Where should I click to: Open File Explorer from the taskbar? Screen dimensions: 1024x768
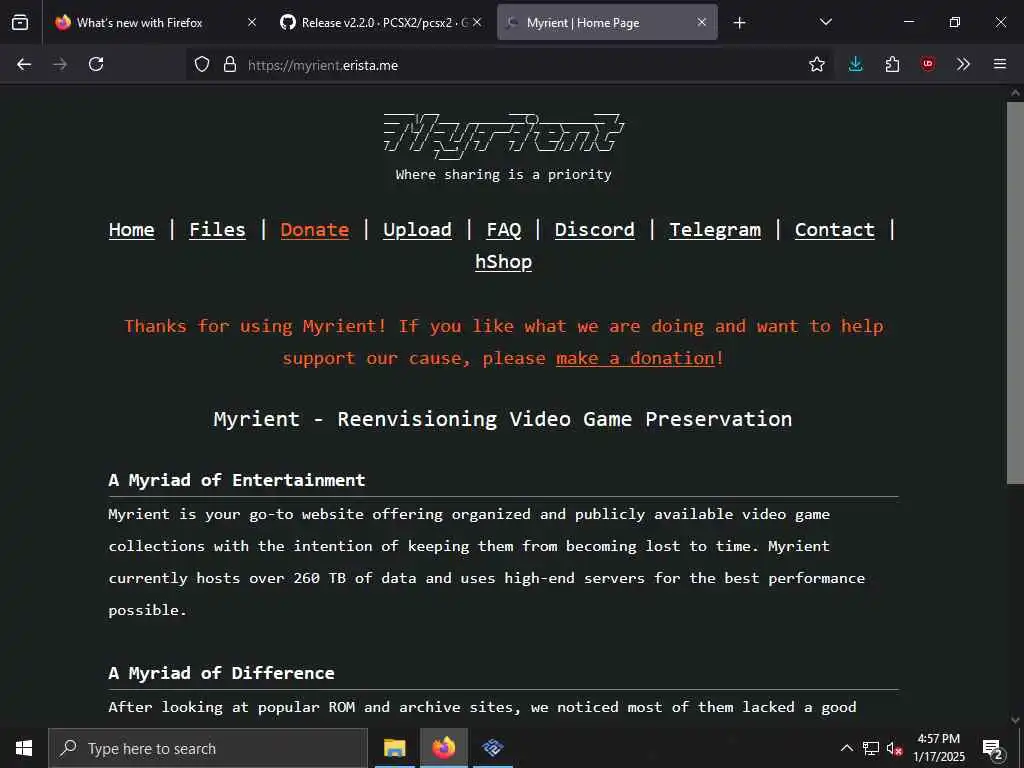pyautogui.click(x=394, y=748)
